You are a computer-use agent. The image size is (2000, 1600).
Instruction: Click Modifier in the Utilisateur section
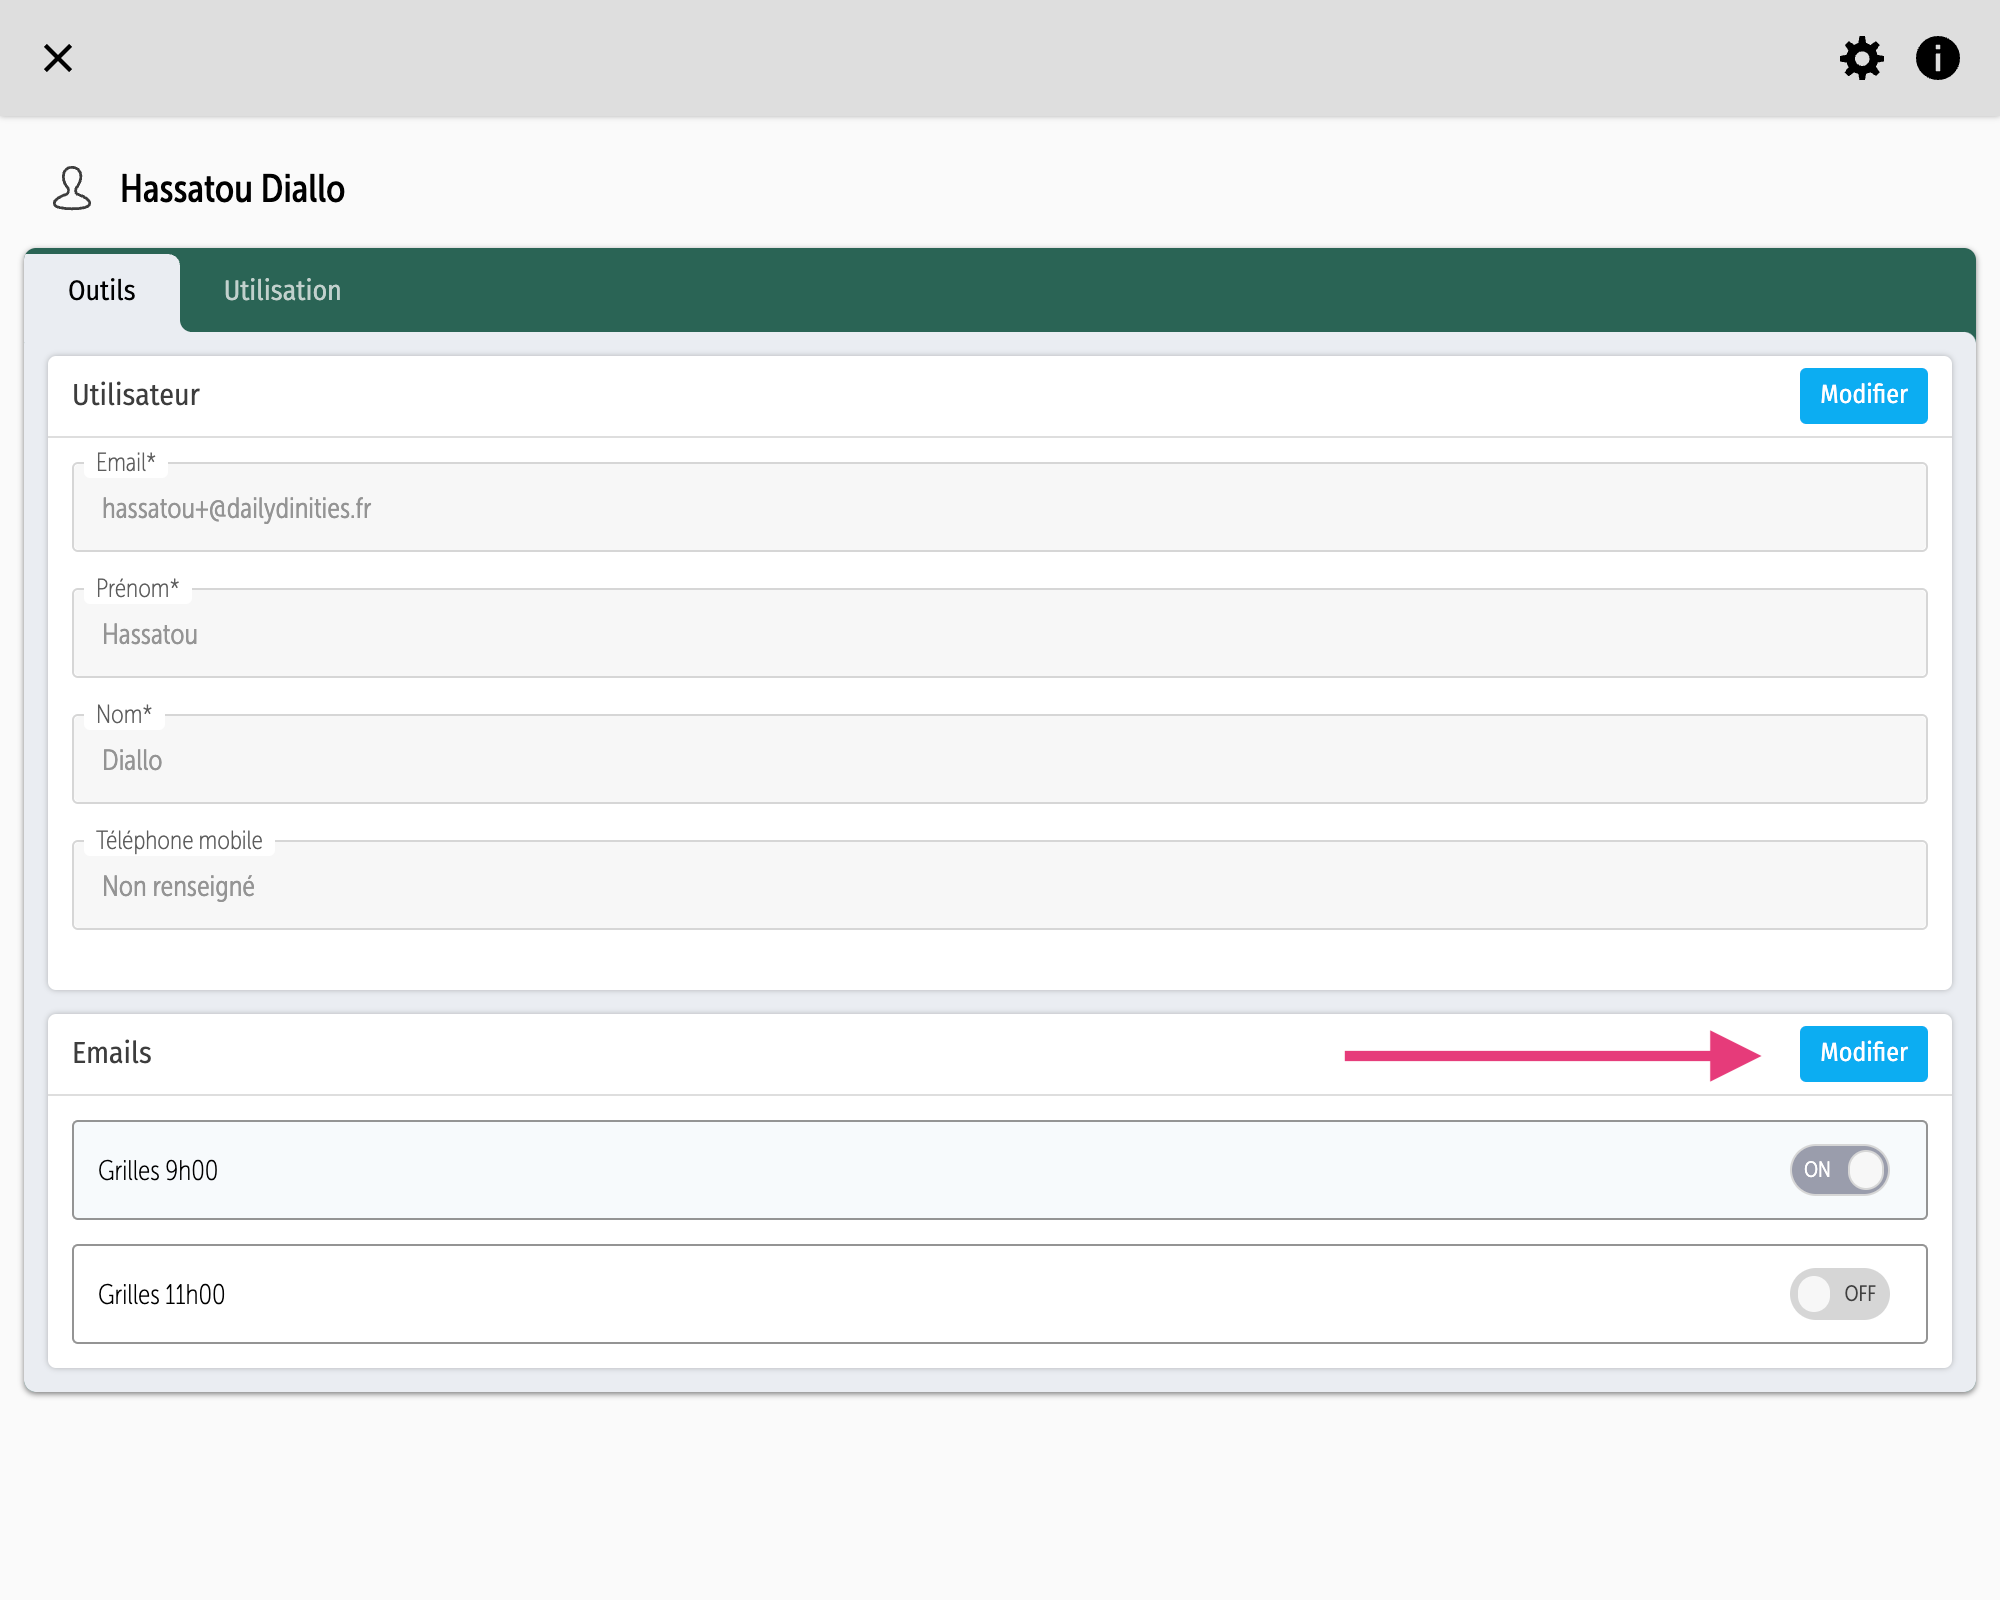click(x=1863, y=395)
